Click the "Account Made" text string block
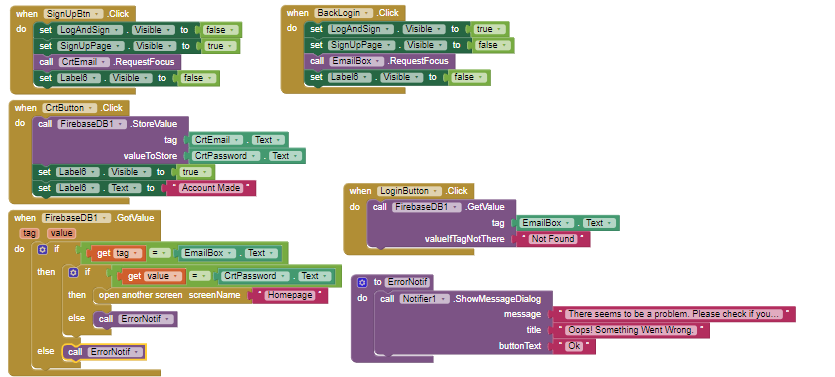The image size is (835, 377). pos(211,188)
